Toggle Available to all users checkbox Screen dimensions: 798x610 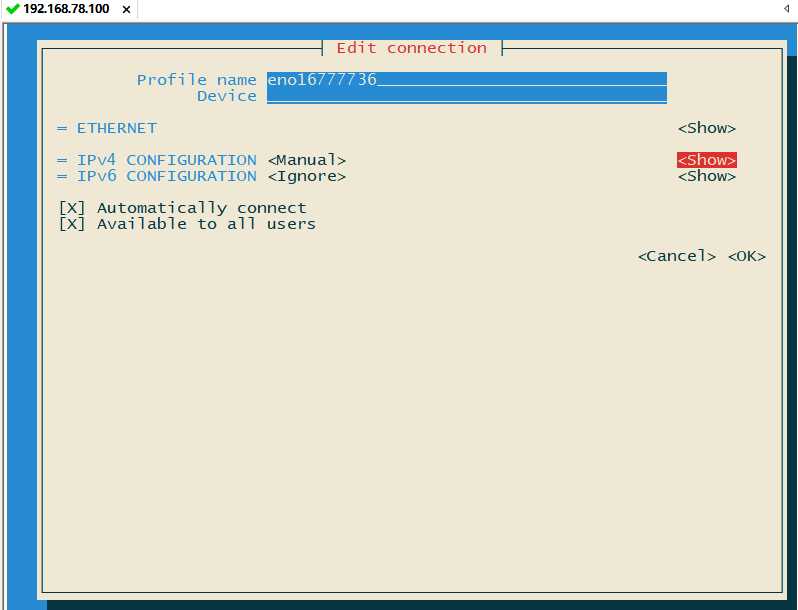click(72, 224)
